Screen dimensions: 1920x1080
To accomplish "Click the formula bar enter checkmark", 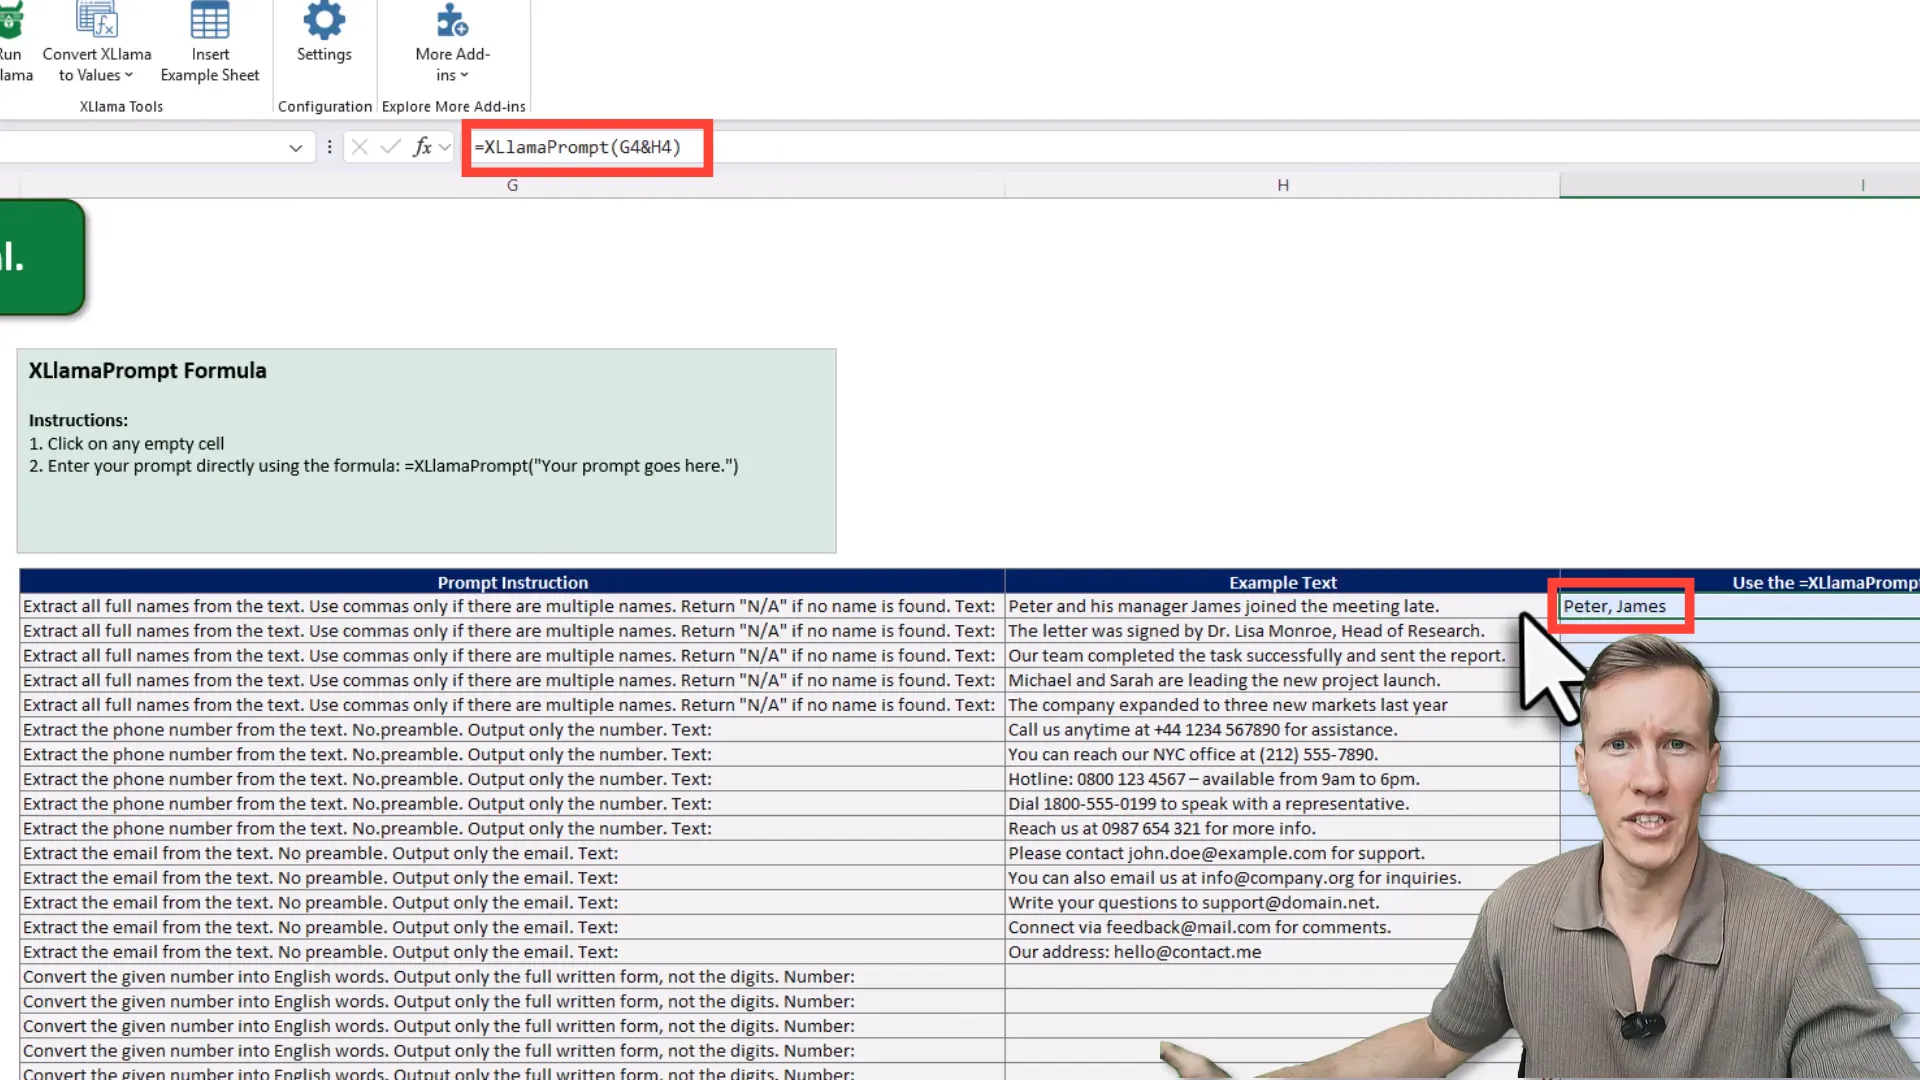I will tap(391, 147).
